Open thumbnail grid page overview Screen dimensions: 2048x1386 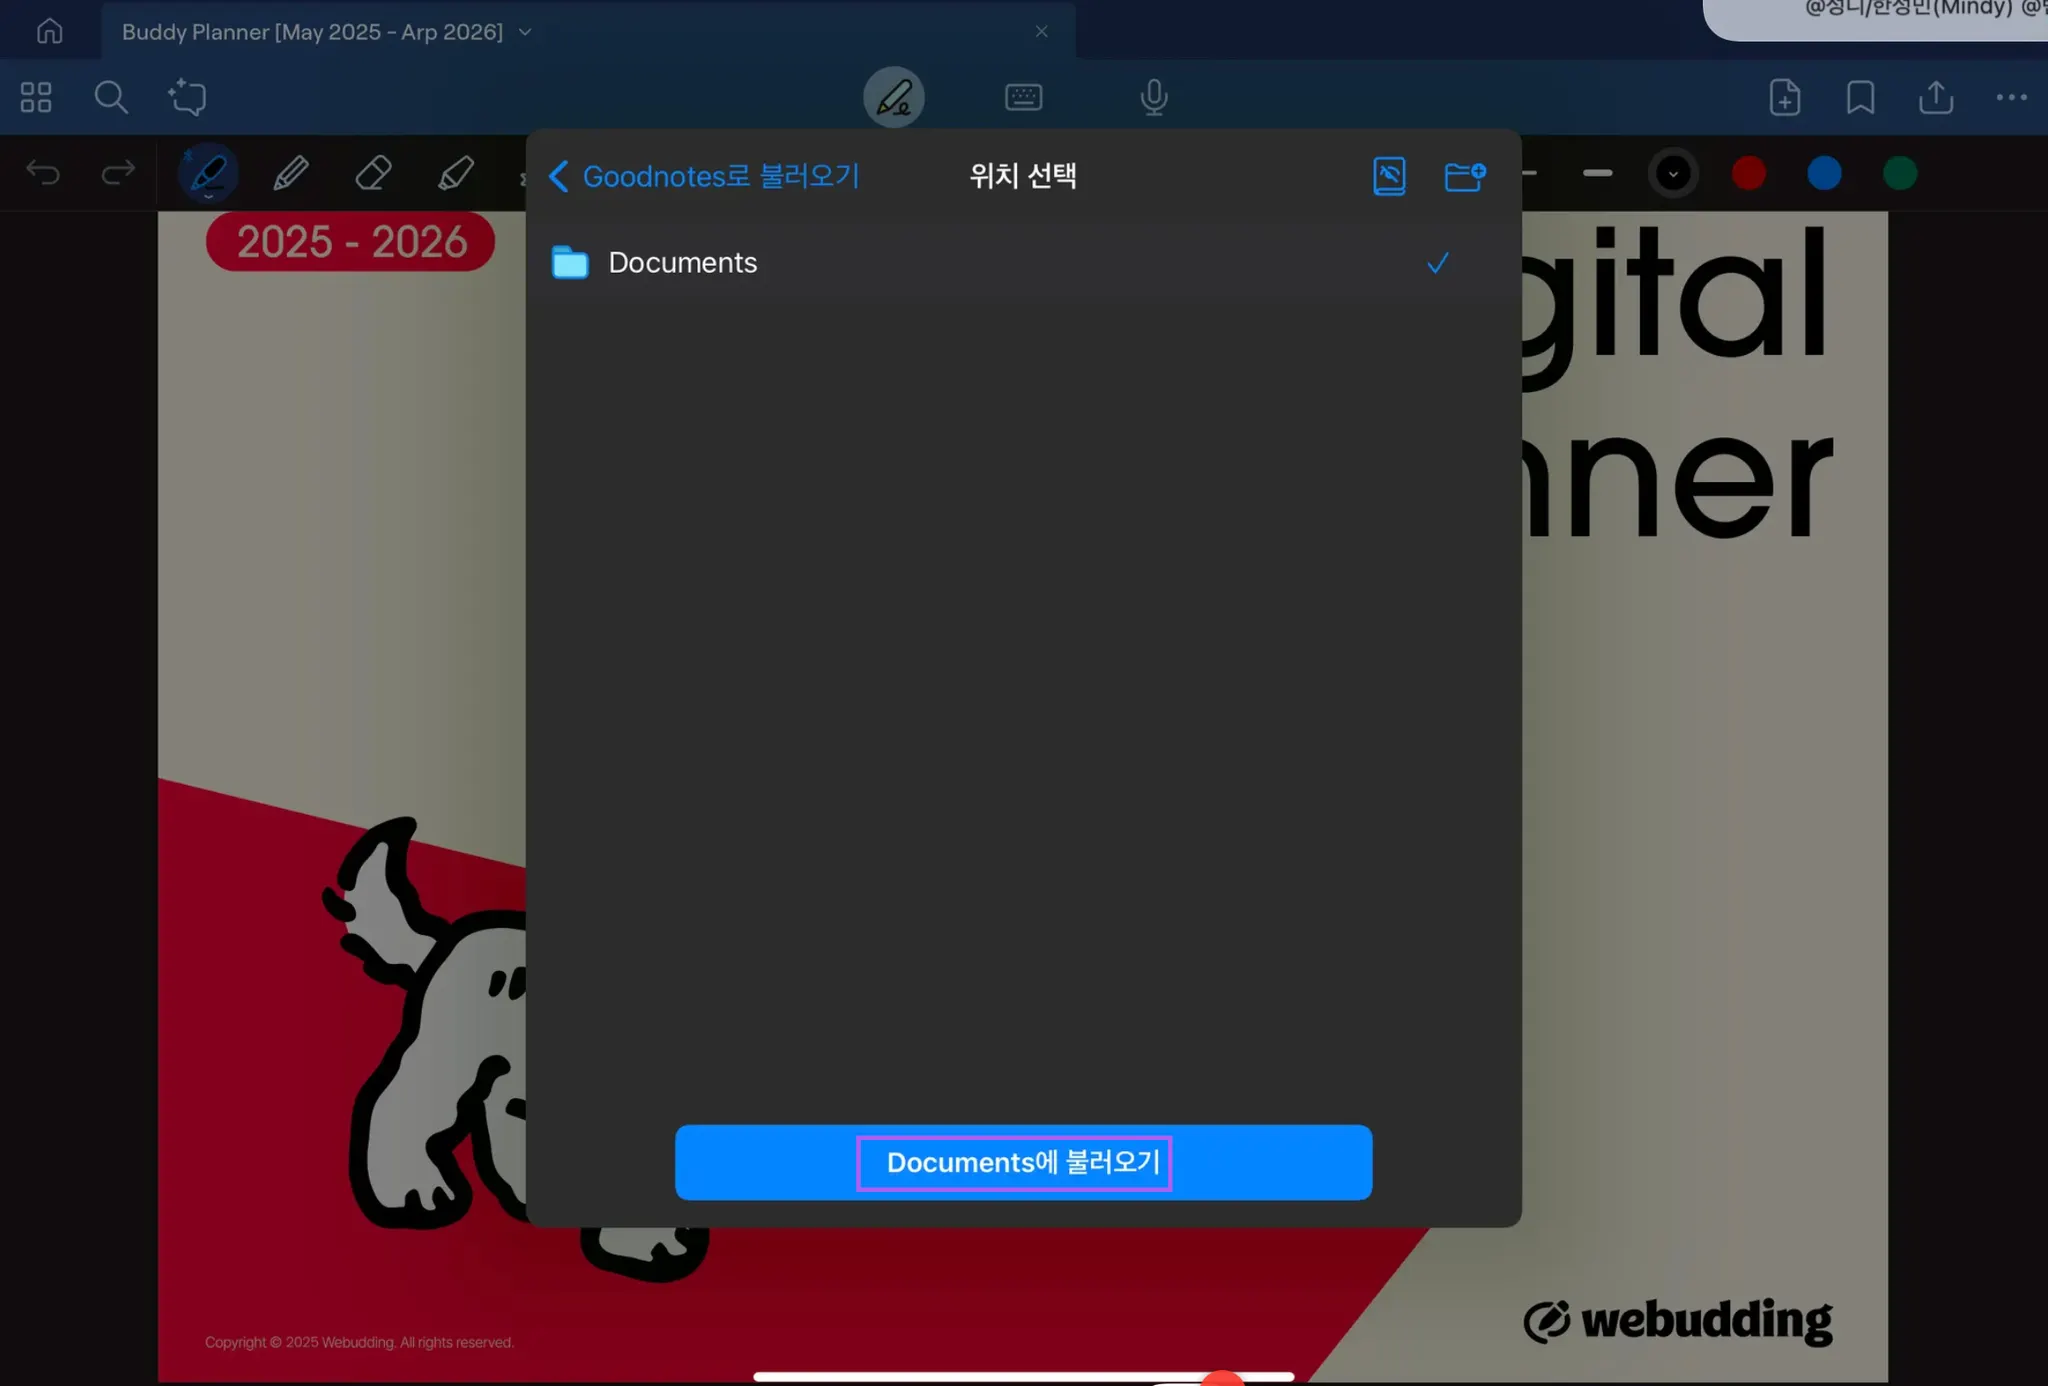(x=36, y=97)
